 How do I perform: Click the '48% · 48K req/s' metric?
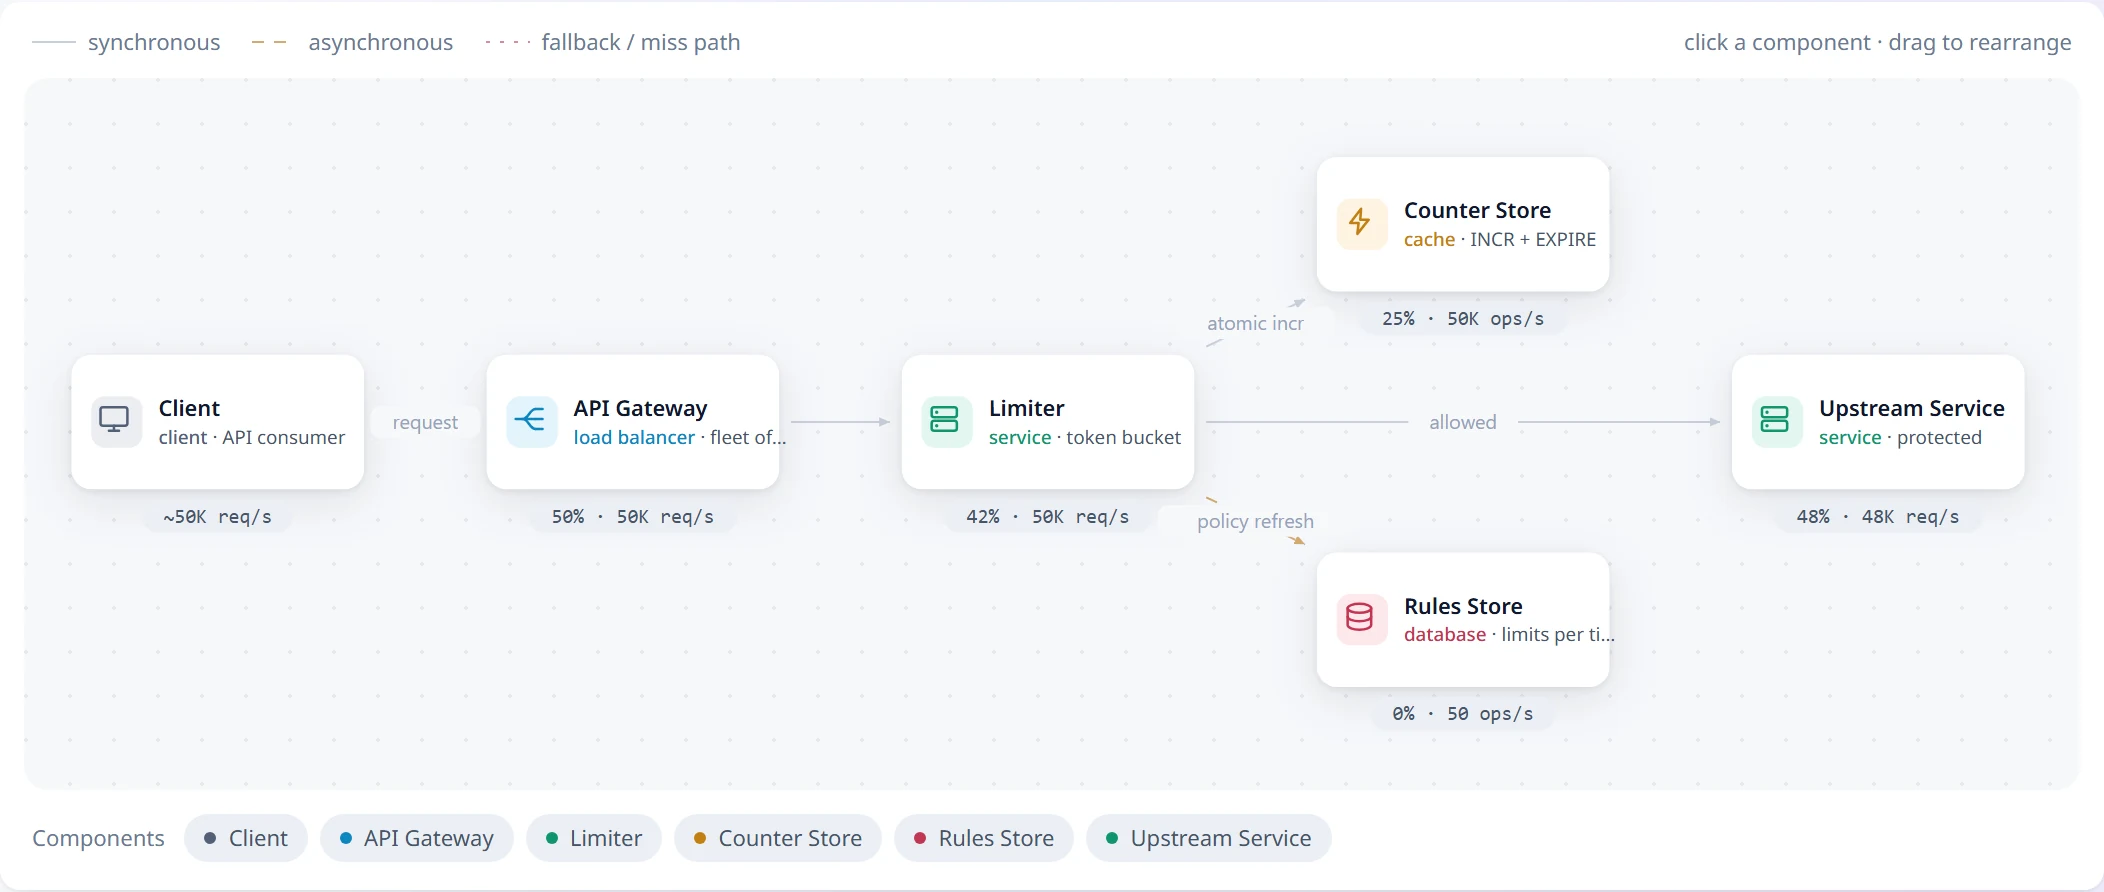click(1878, 517)
